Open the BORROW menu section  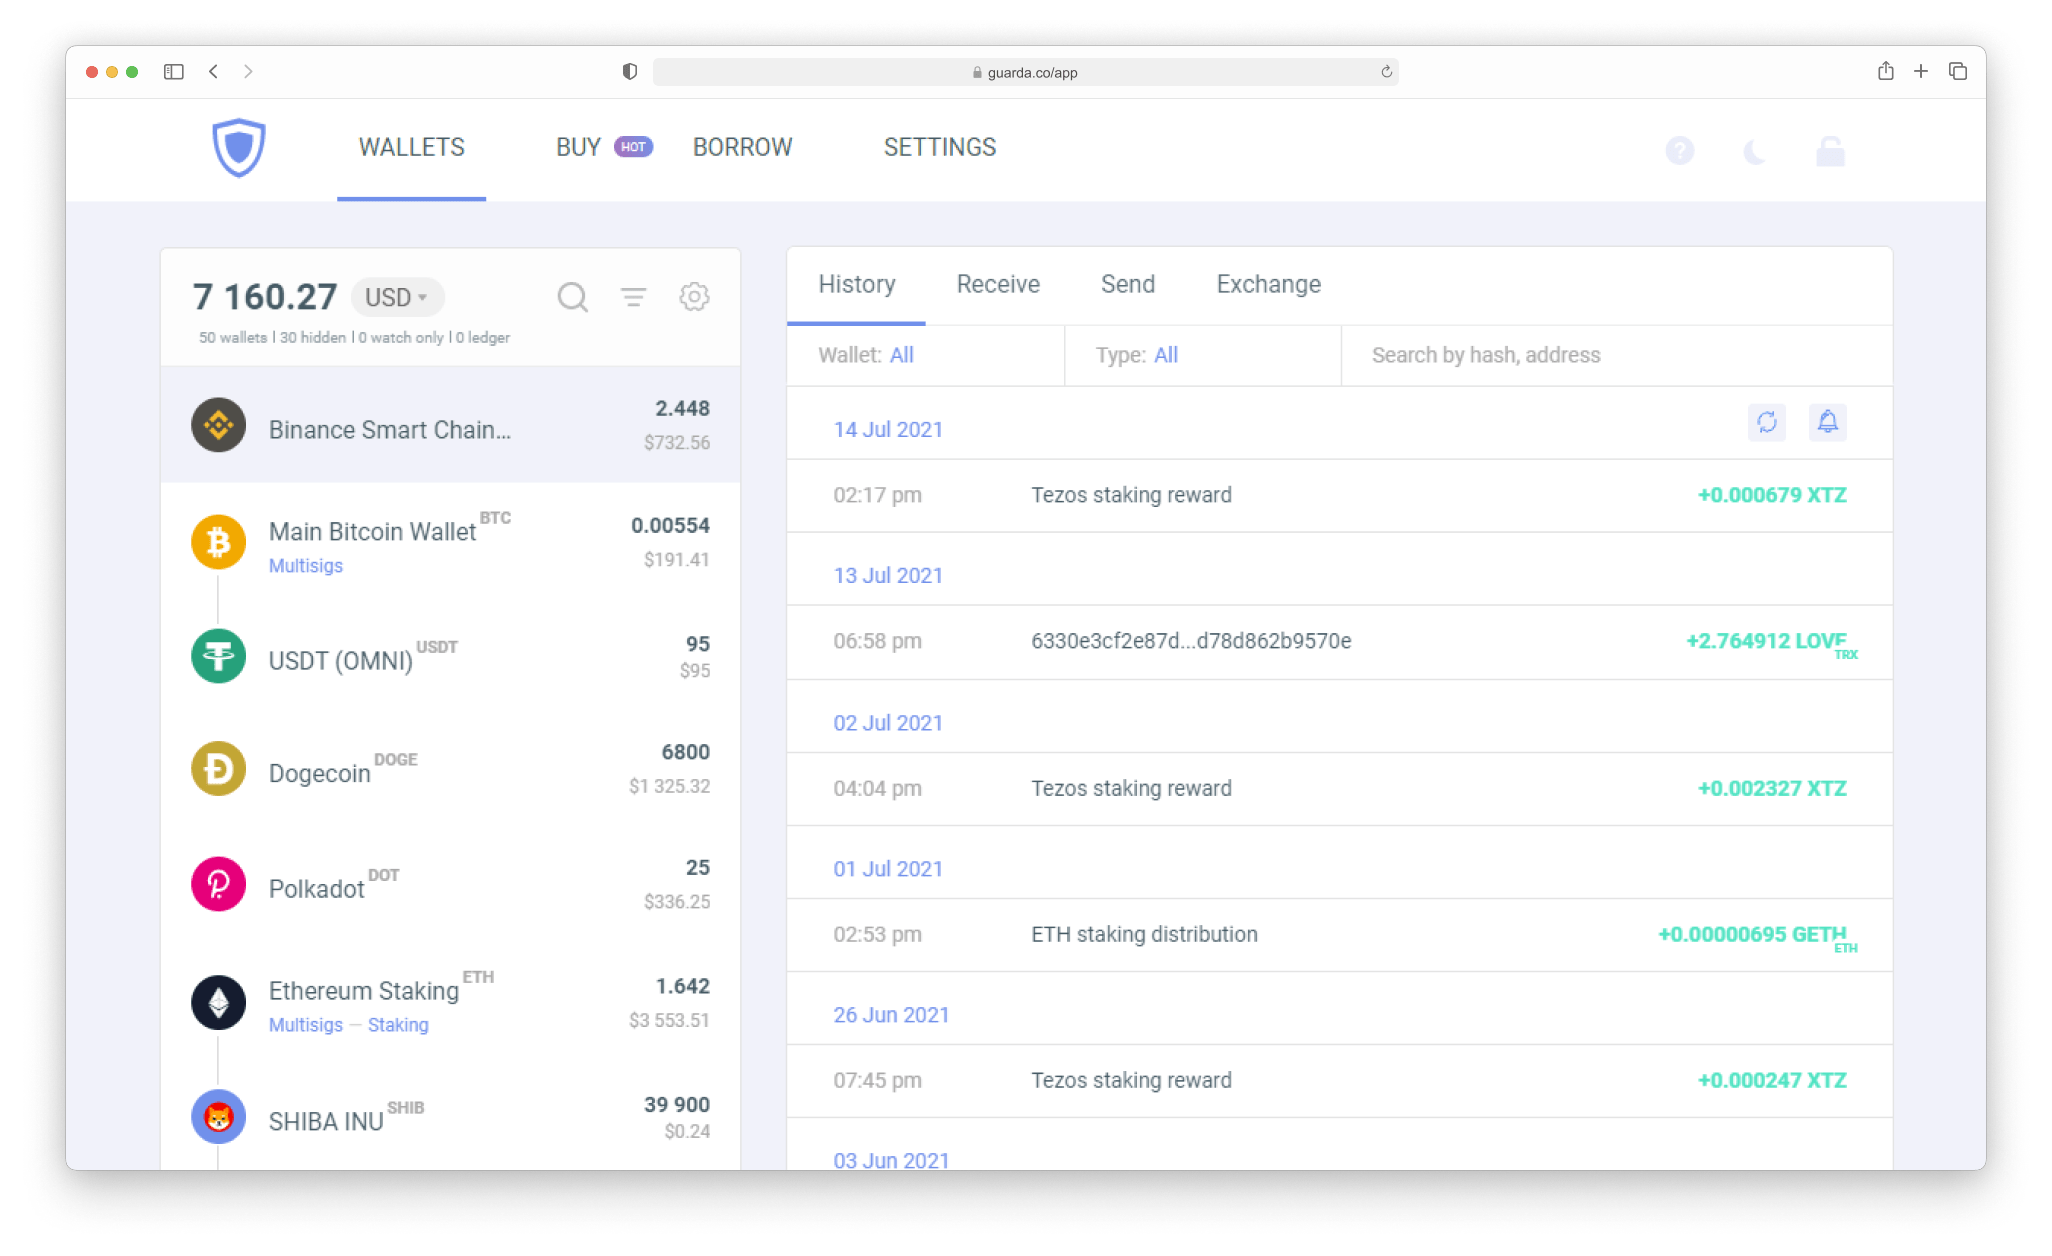(745, 147)
